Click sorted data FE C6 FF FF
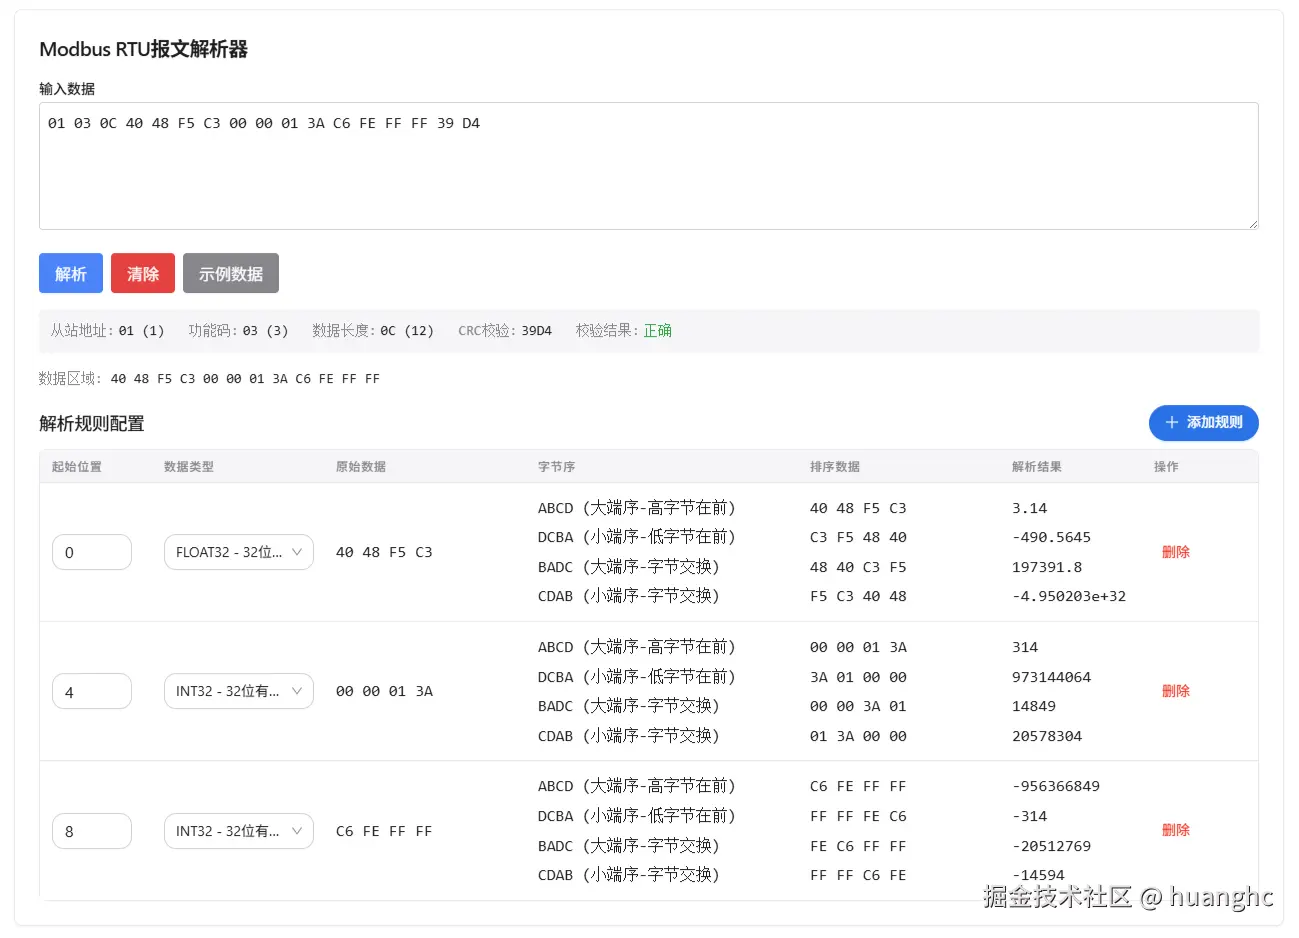1299x938 pixels. click(858, 846)
